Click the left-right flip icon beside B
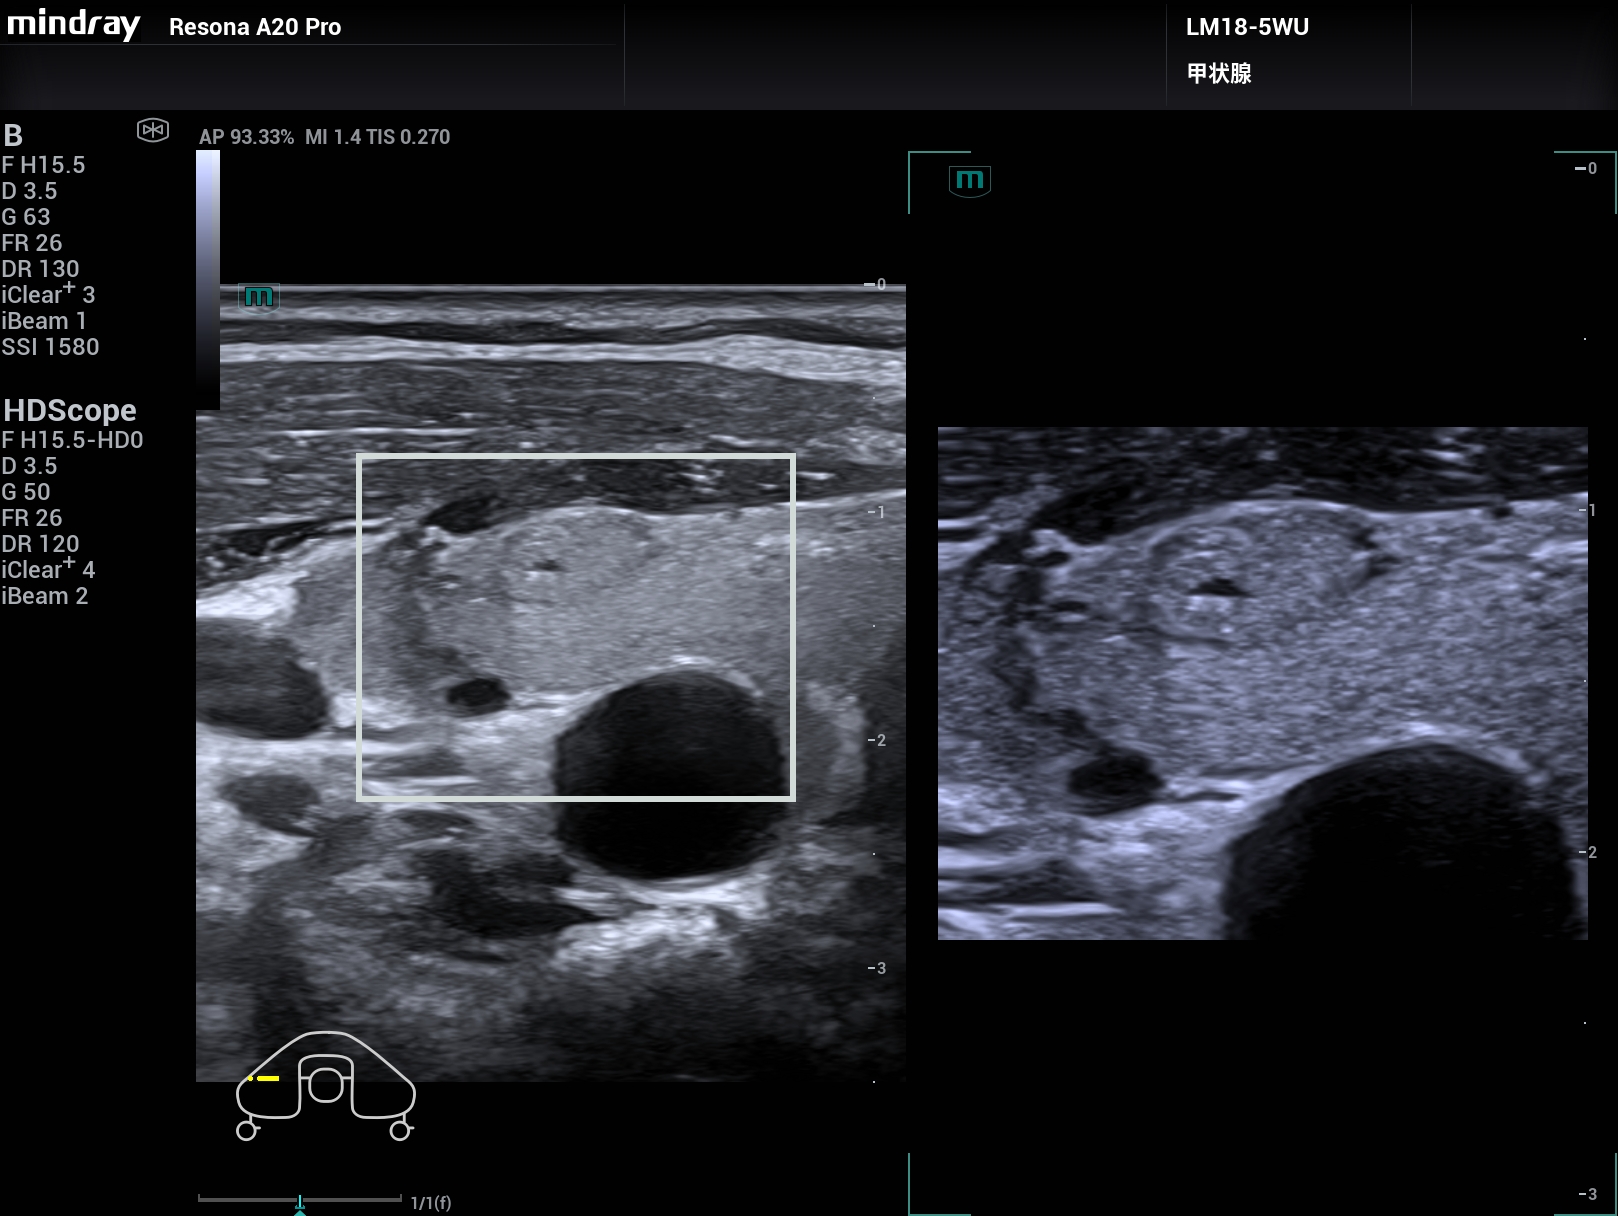Viewport: 1618px width, 1216px height. click(x=153, y=130)
